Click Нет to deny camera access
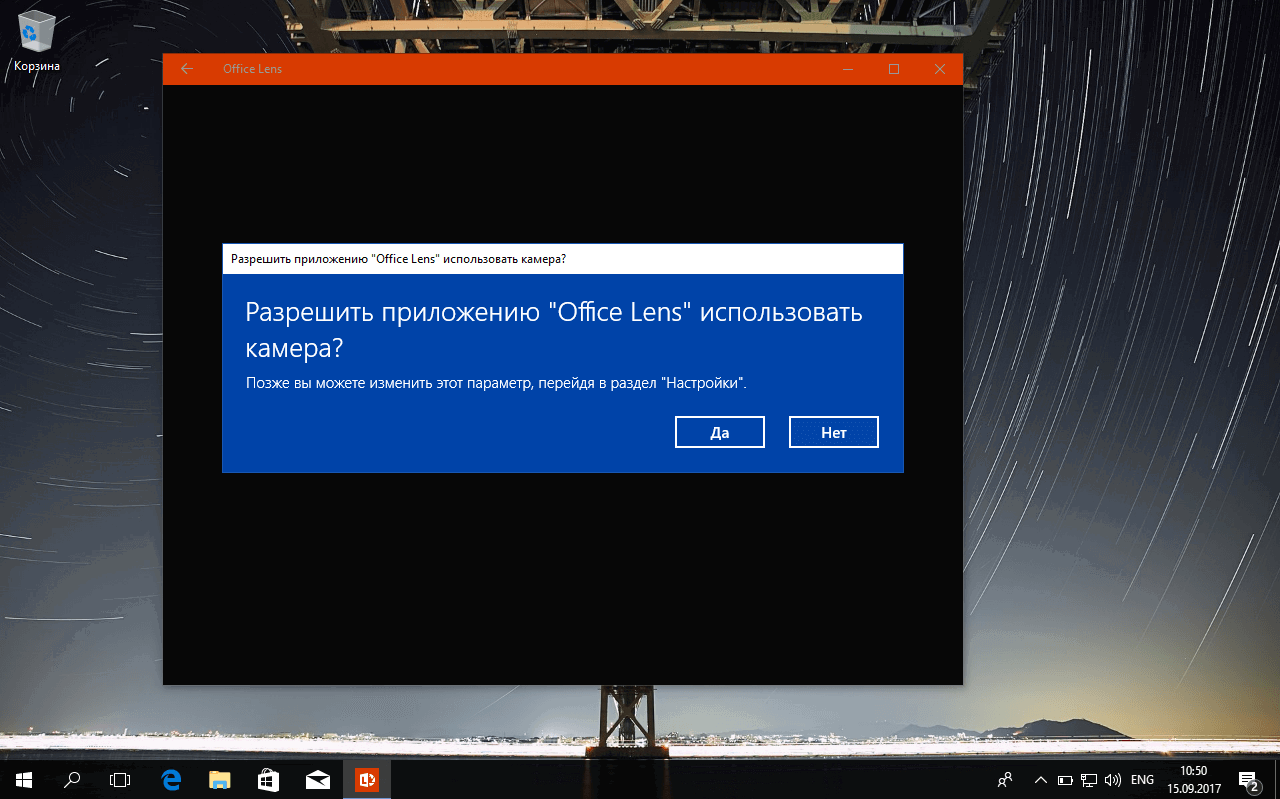Image resolution: width=1280 pixels, height=799 pixels. point(833,431)
